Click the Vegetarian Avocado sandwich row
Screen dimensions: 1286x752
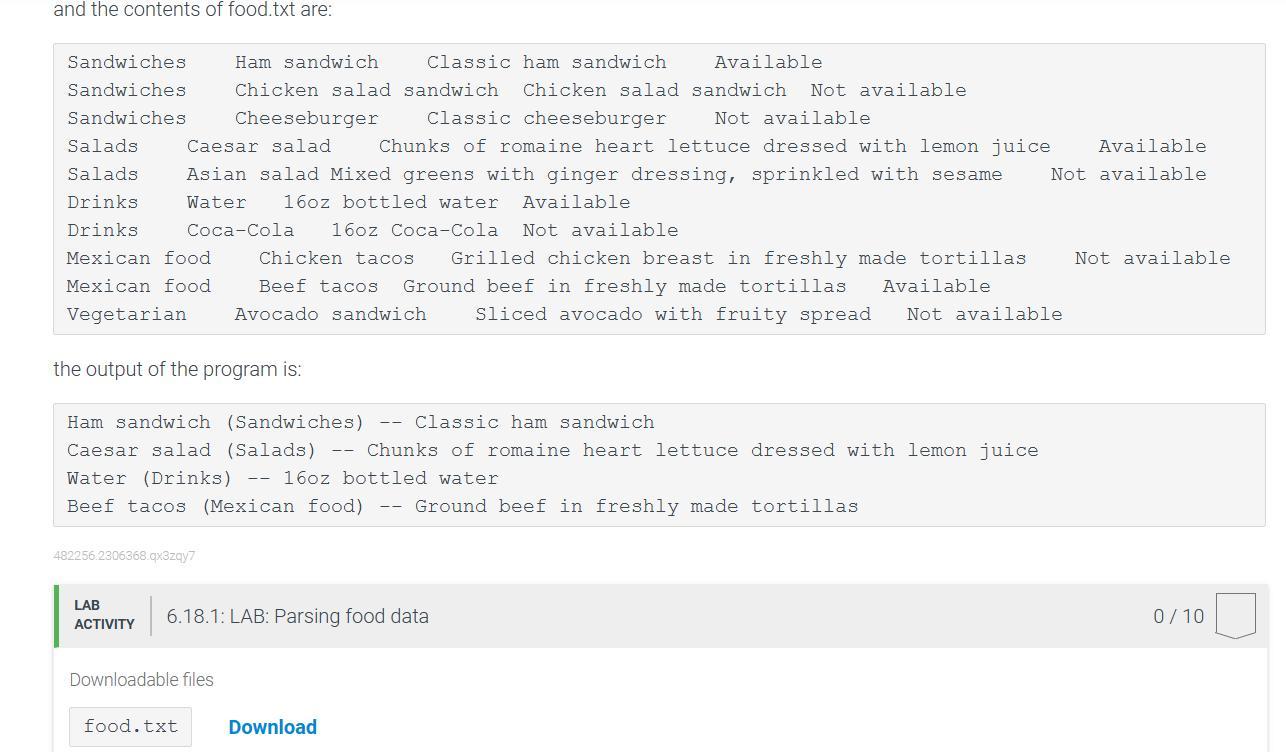[564, 314]
